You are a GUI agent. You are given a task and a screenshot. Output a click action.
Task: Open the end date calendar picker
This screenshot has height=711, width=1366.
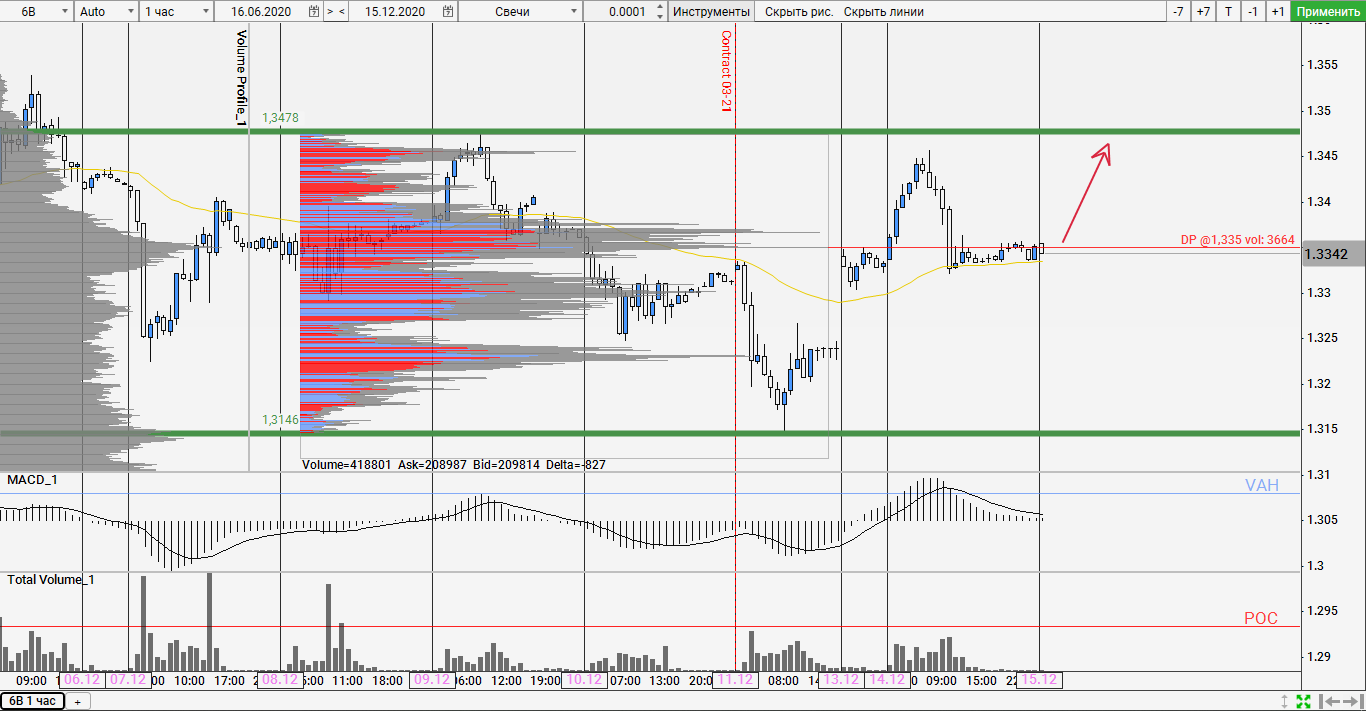click(448, 12)
